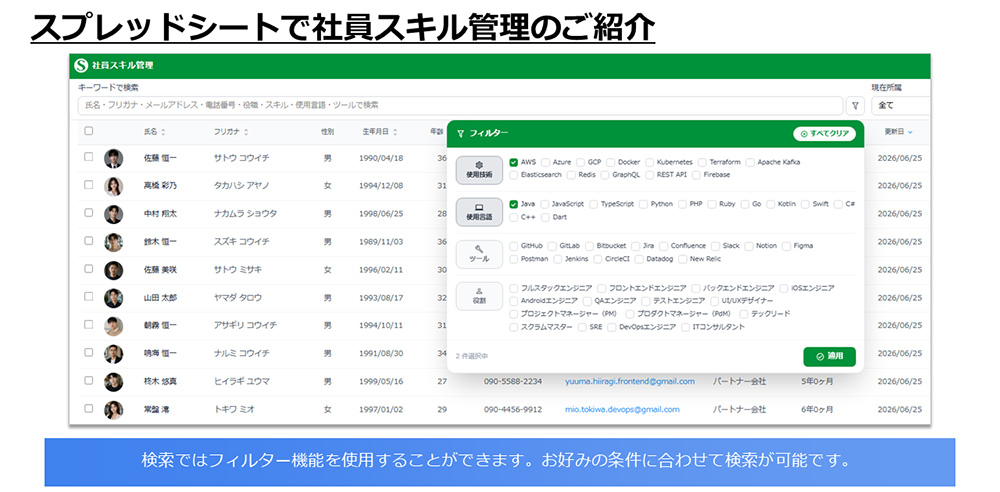The height and width of the screenshot is (492, 1000).
Task: Sort by 氏名 column sort arrows
Action: [x=163, y=132]
